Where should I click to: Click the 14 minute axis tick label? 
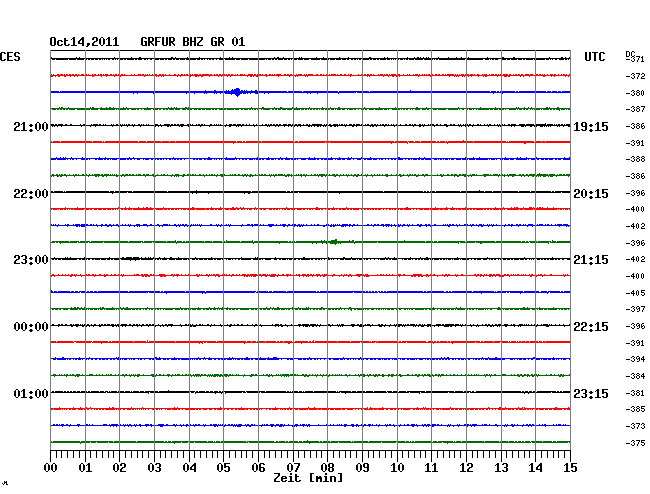click(535, 467)
